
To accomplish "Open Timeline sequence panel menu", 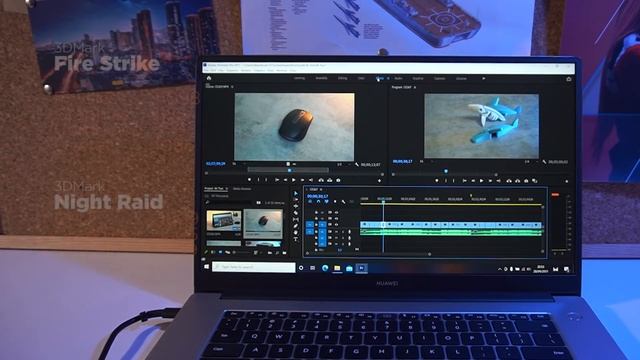I will [321, 189].
